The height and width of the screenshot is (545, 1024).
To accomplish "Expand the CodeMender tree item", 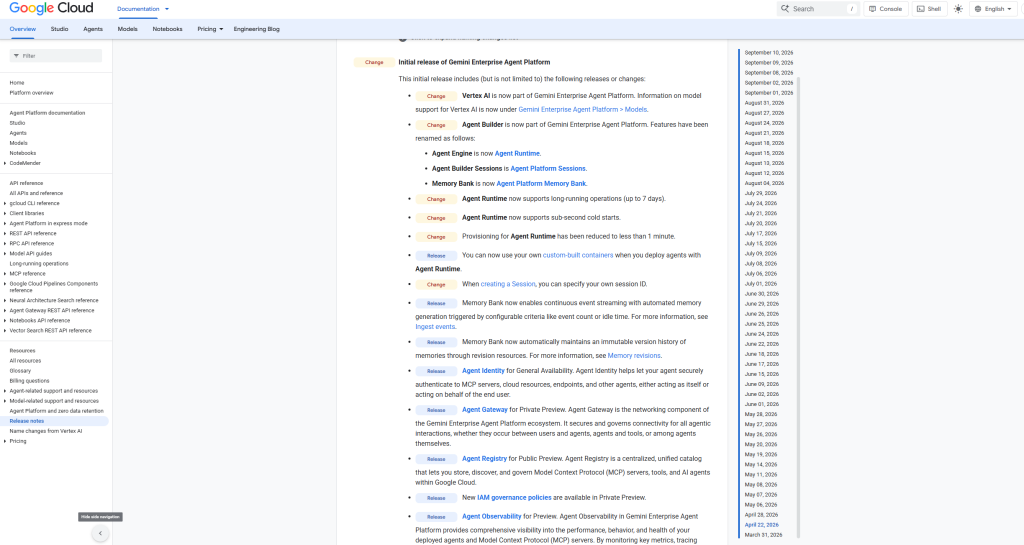I will pyautogui.click(x=5, y=163).
